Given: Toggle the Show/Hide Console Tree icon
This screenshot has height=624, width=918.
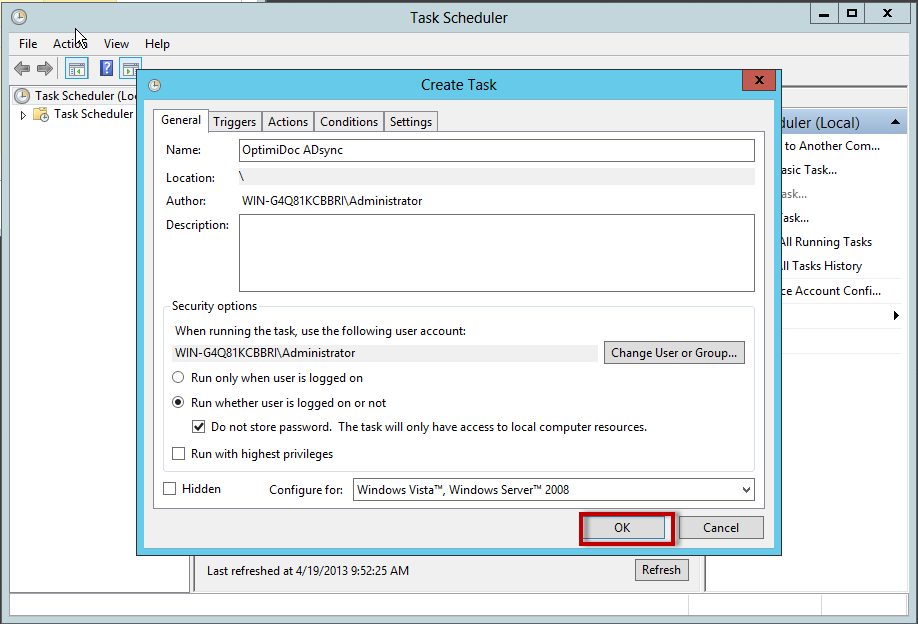Looking at the screenshot, I should (x=76, y=68).
